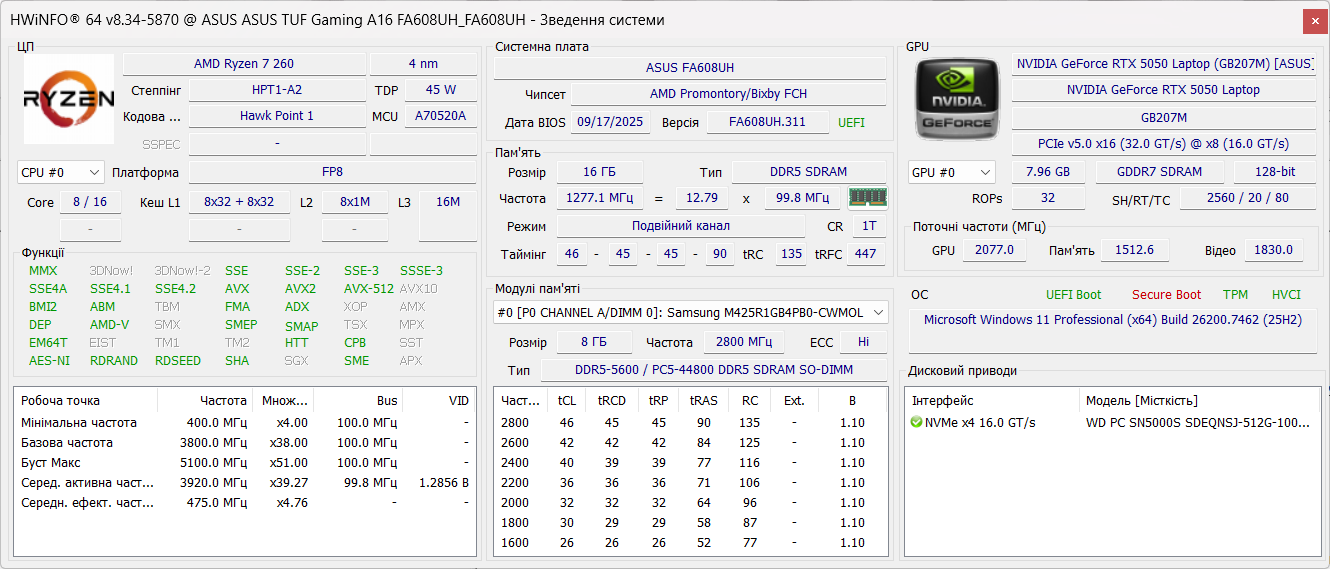Click the TPM status label
The image size is (1330, 569).
(x=1235, y=295)
